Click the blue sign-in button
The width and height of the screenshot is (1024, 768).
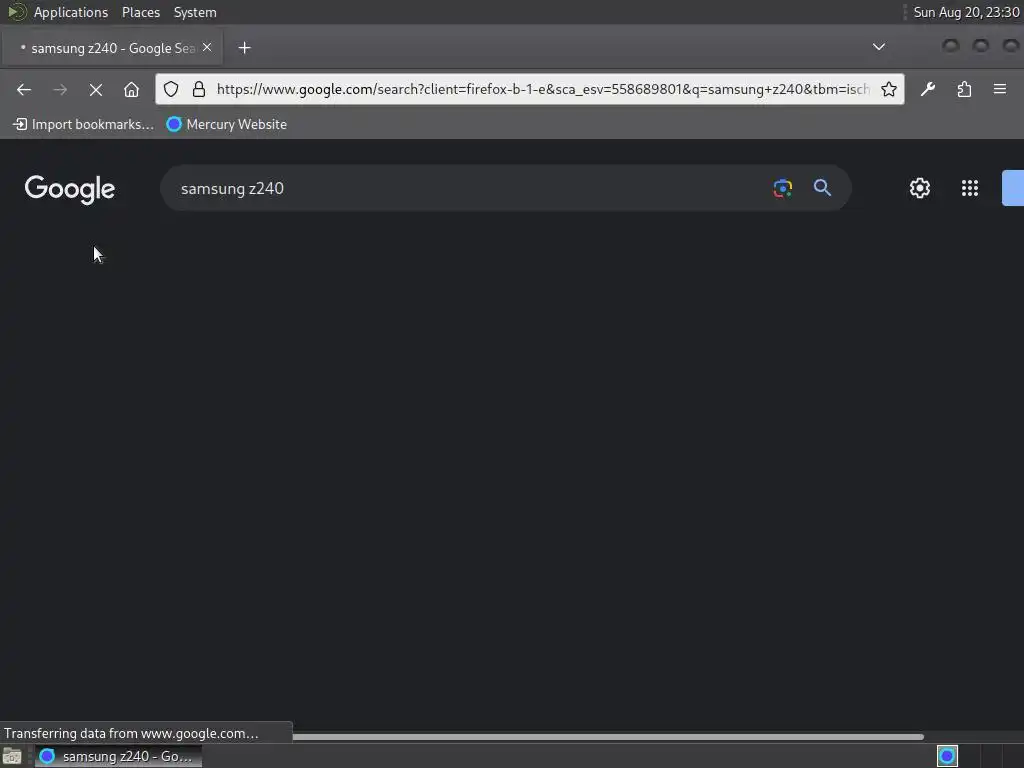point(1013,188)
